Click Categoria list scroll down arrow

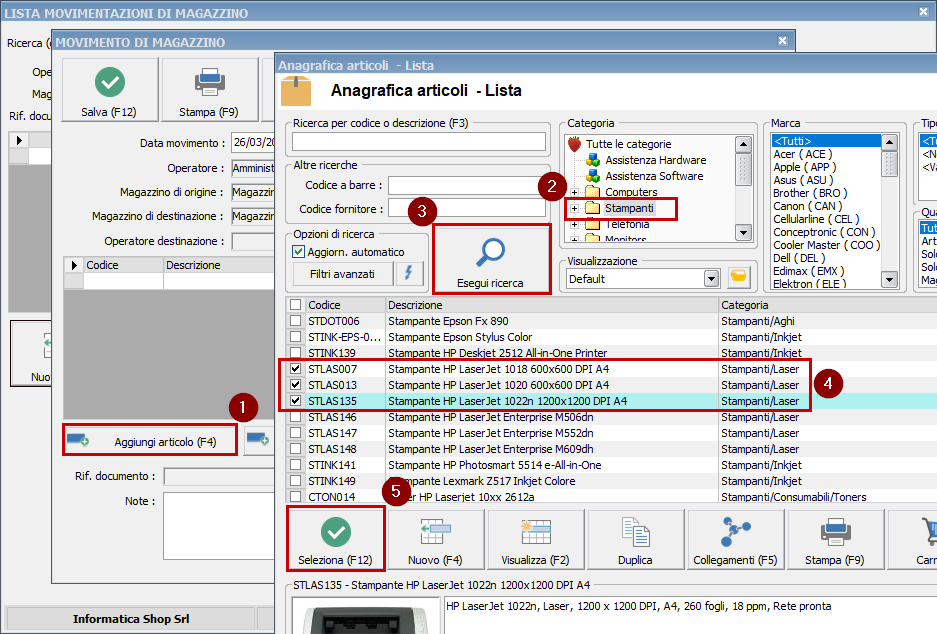pos(743,232)
